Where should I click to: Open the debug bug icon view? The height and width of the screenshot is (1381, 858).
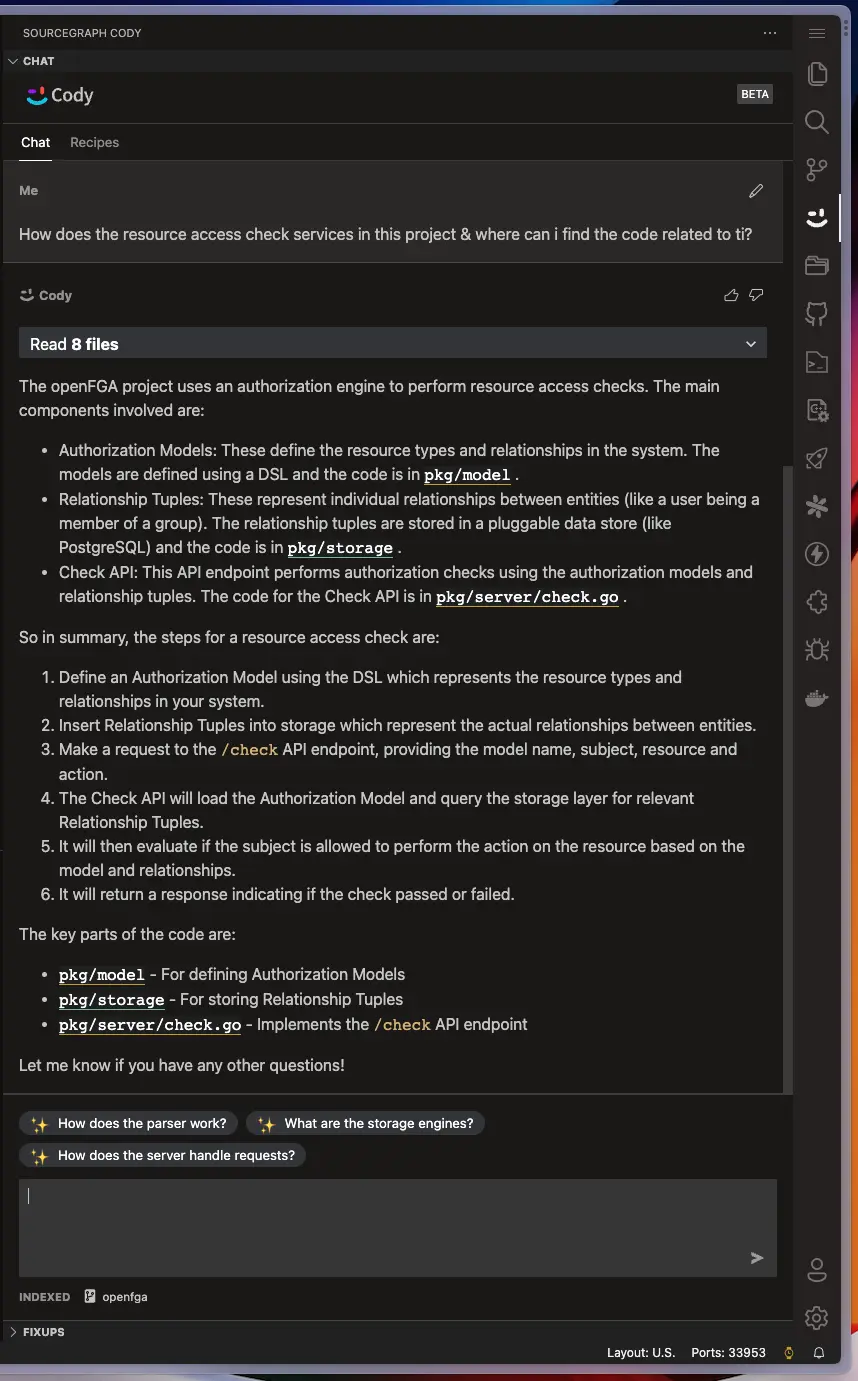click(817, 650)
